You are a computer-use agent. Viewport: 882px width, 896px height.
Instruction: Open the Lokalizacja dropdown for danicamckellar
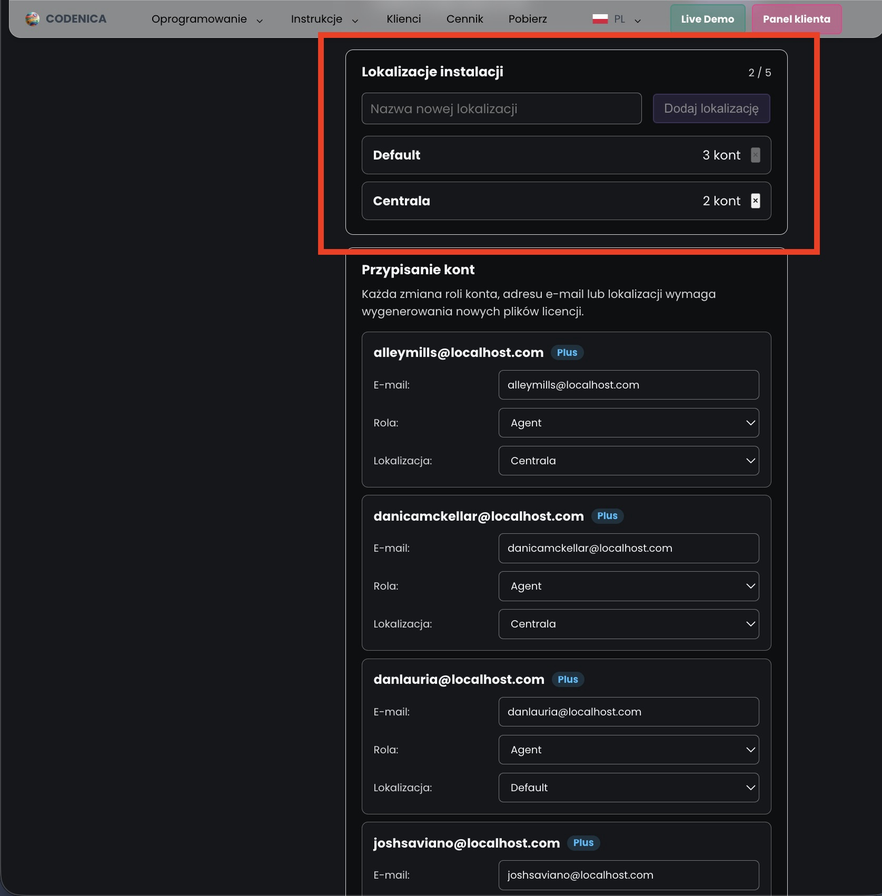pos(628,624)
